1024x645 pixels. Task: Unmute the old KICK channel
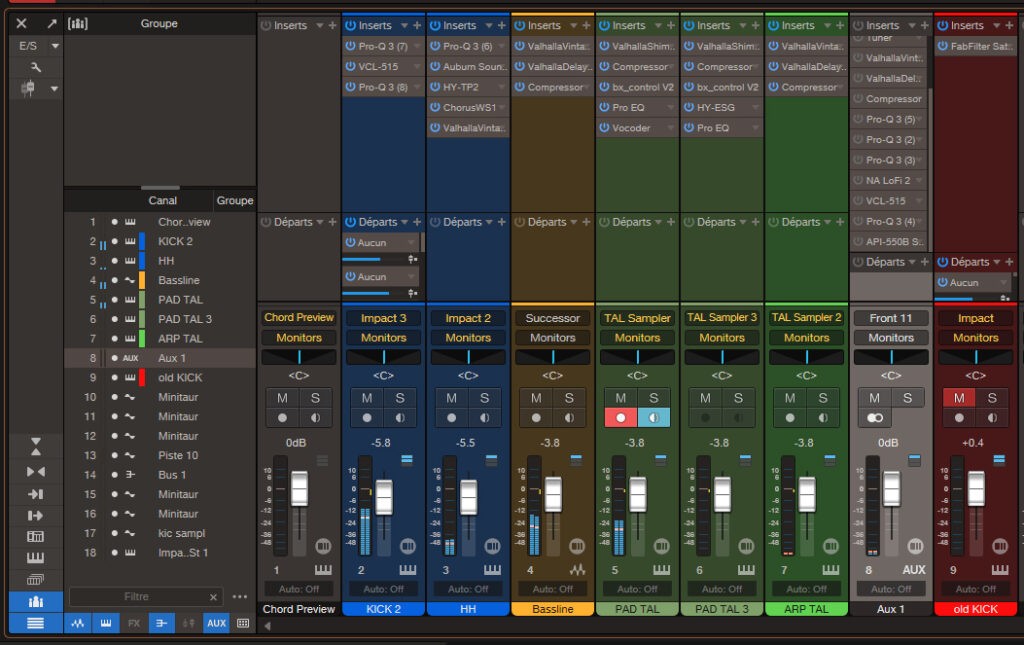pyautogui.click(x=958, y=397)
